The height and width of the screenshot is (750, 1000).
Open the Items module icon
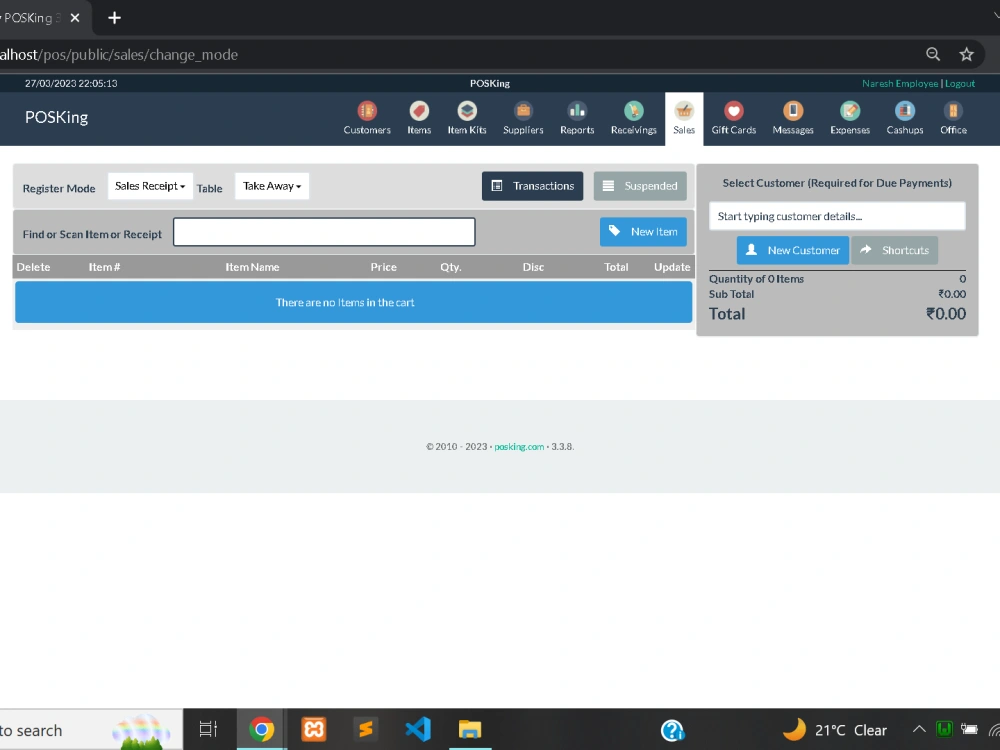tap(419, 111)
